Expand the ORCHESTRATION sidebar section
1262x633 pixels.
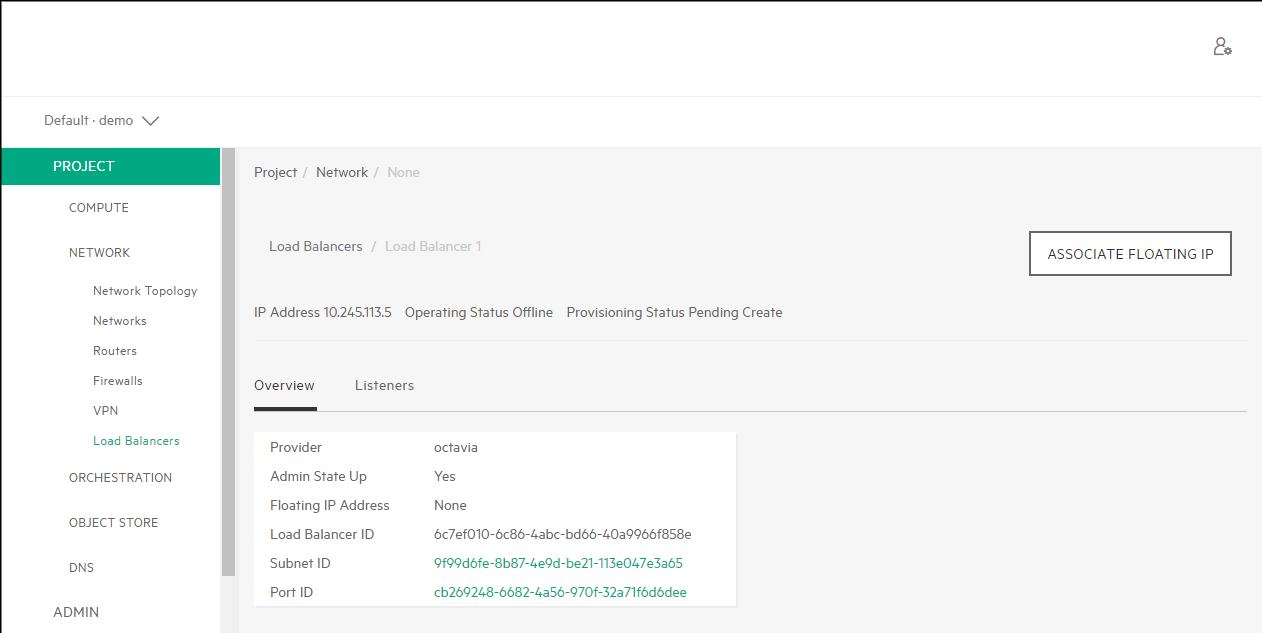[x=120, y=478]
